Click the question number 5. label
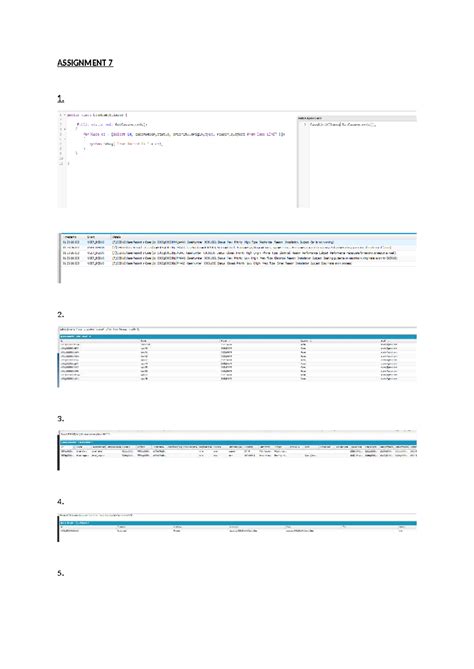Image resolution: width=474 pixels, height=669 pixels. point(61,573)
